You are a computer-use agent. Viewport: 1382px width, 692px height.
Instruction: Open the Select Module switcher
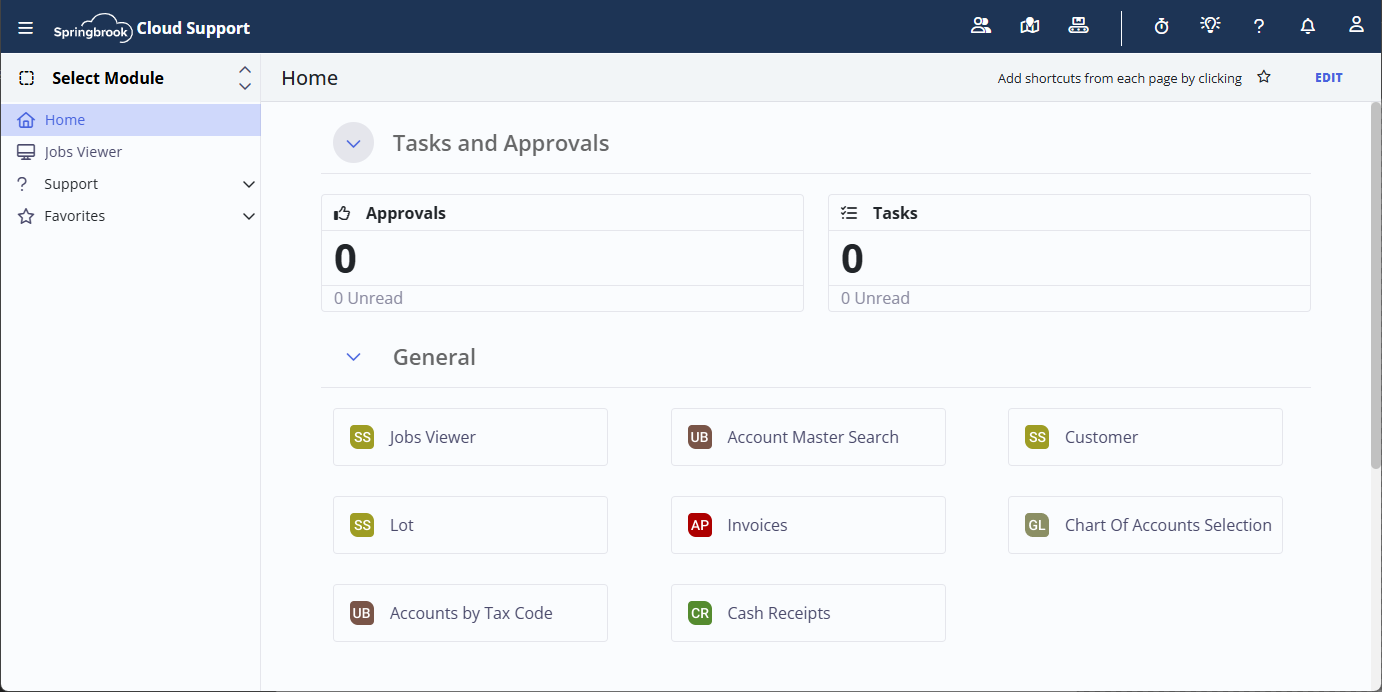coord(130,78)
